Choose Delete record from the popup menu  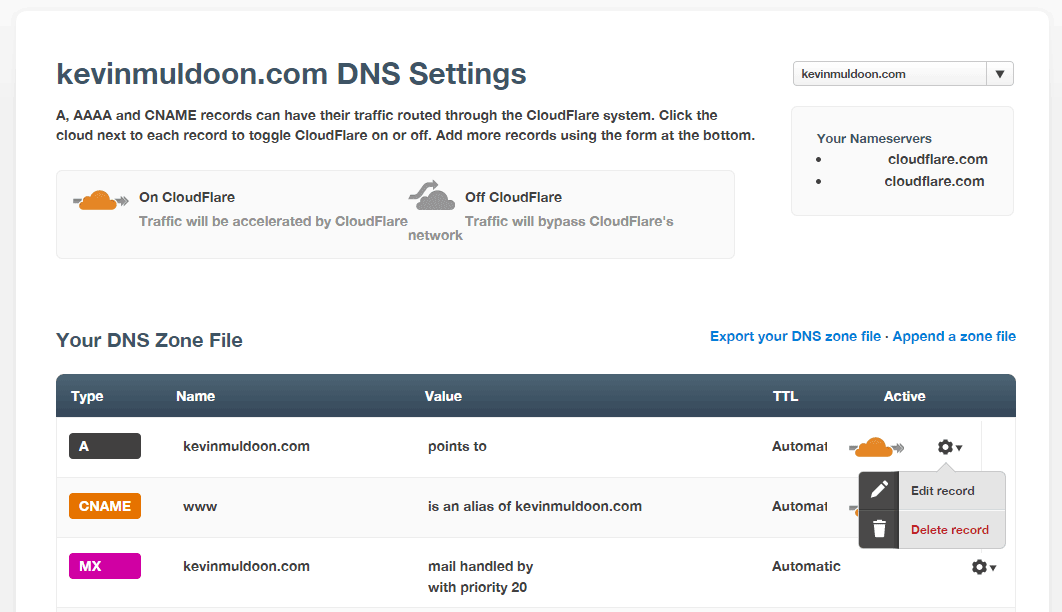(950, 529)
